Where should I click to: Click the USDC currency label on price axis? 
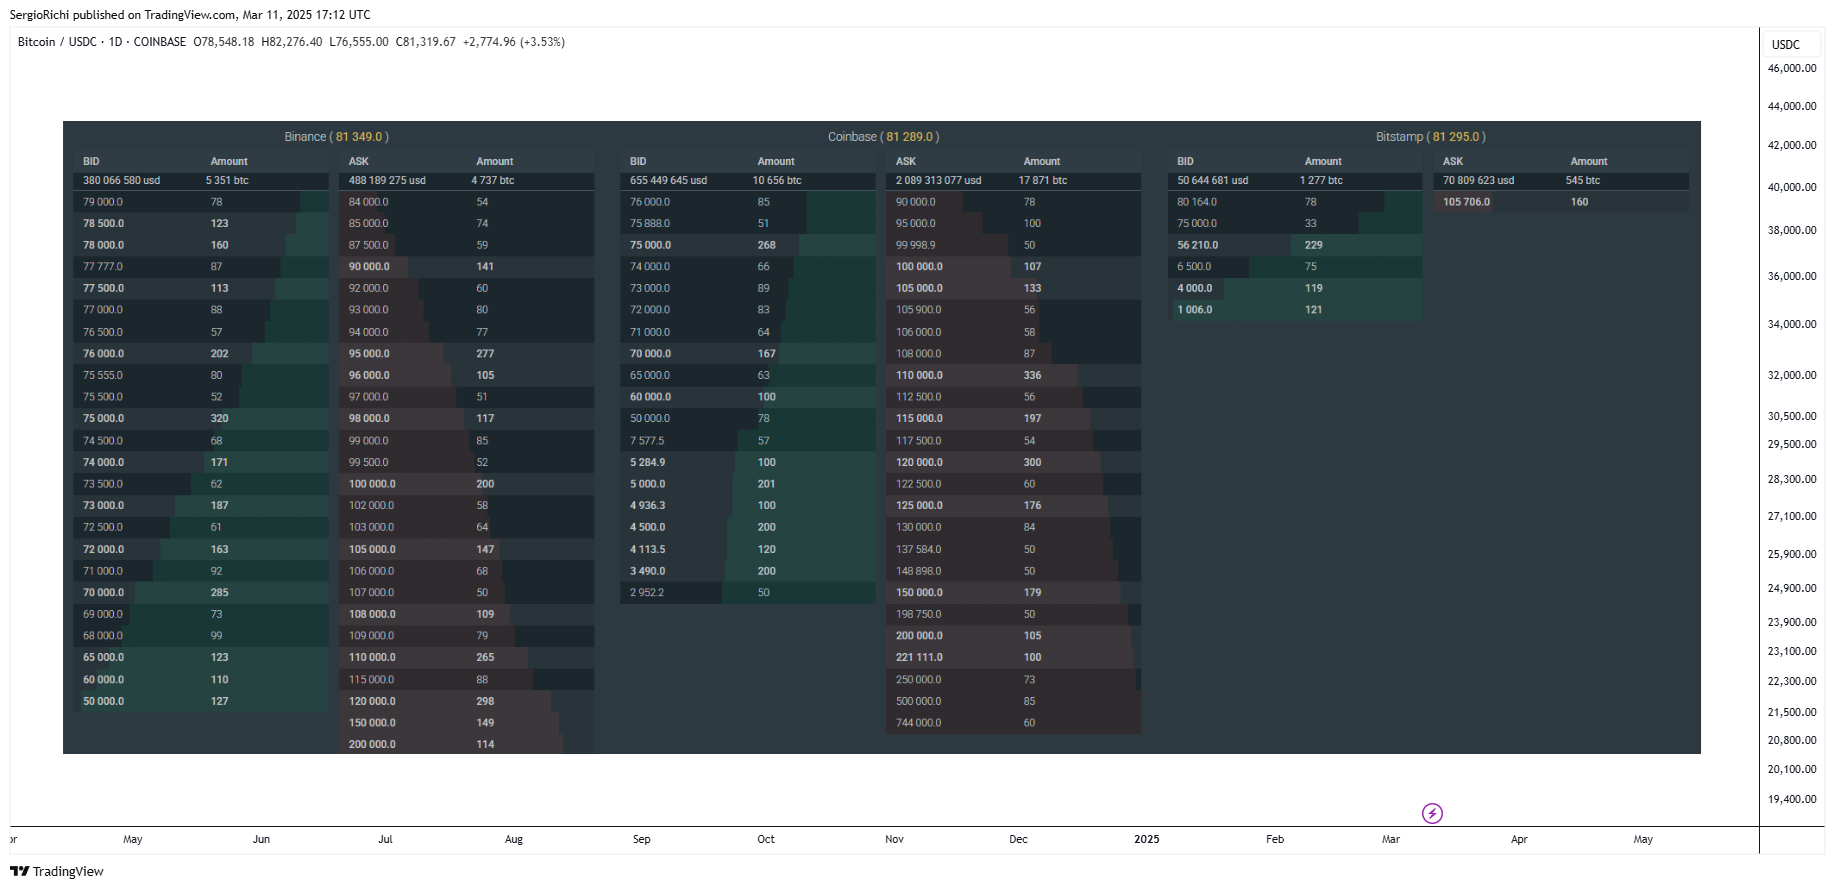(1785, 45)
